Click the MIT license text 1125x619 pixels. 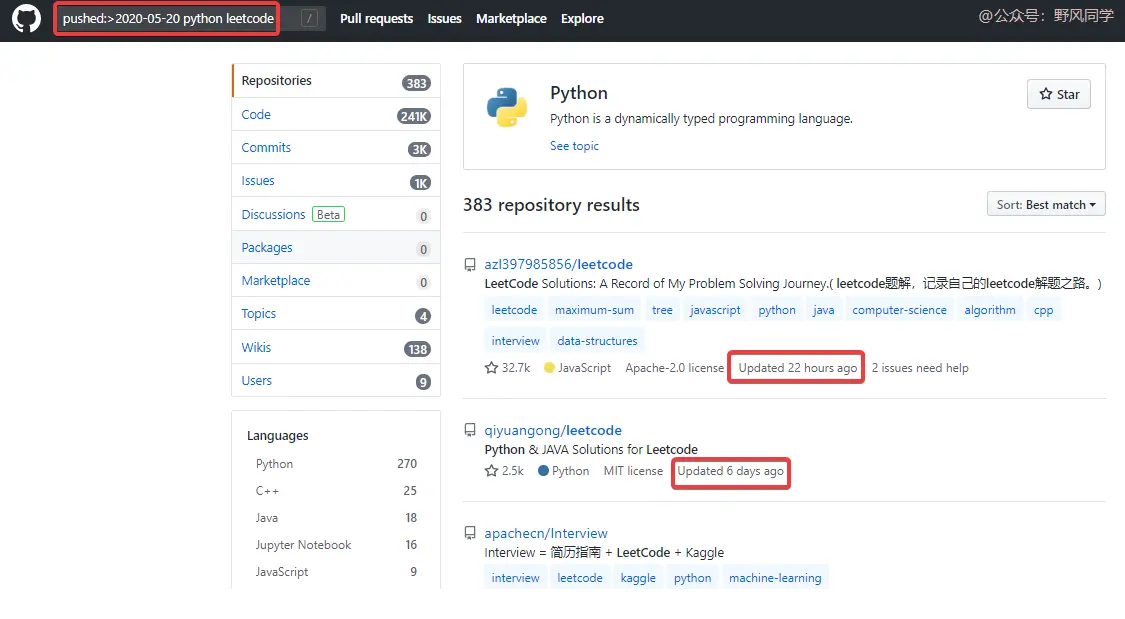(633, 471)
